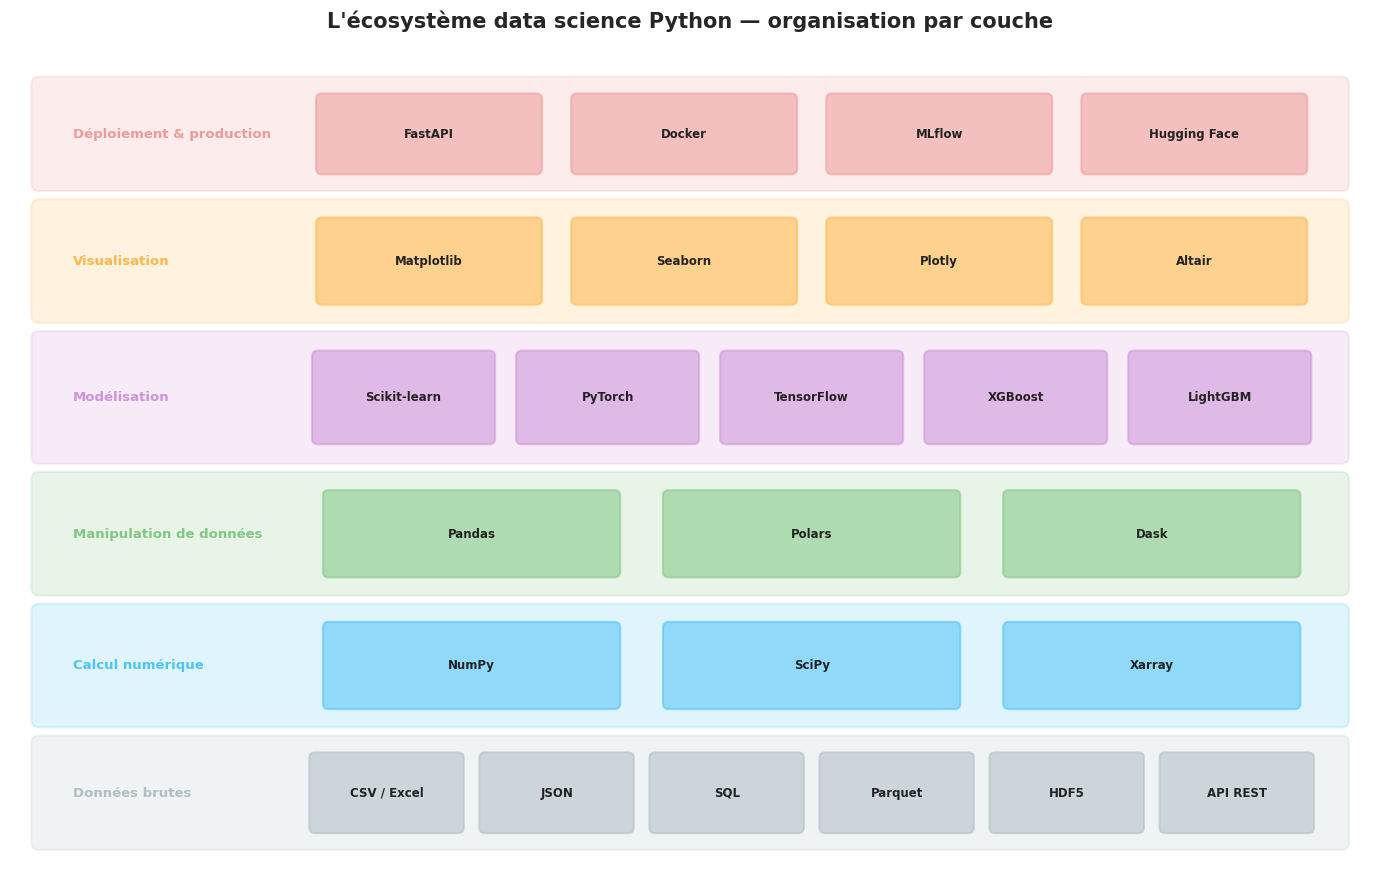This screenshot has height=880, width=1380.
Task: Click the Calcul numérique layer label
Action: click(138, 665)
